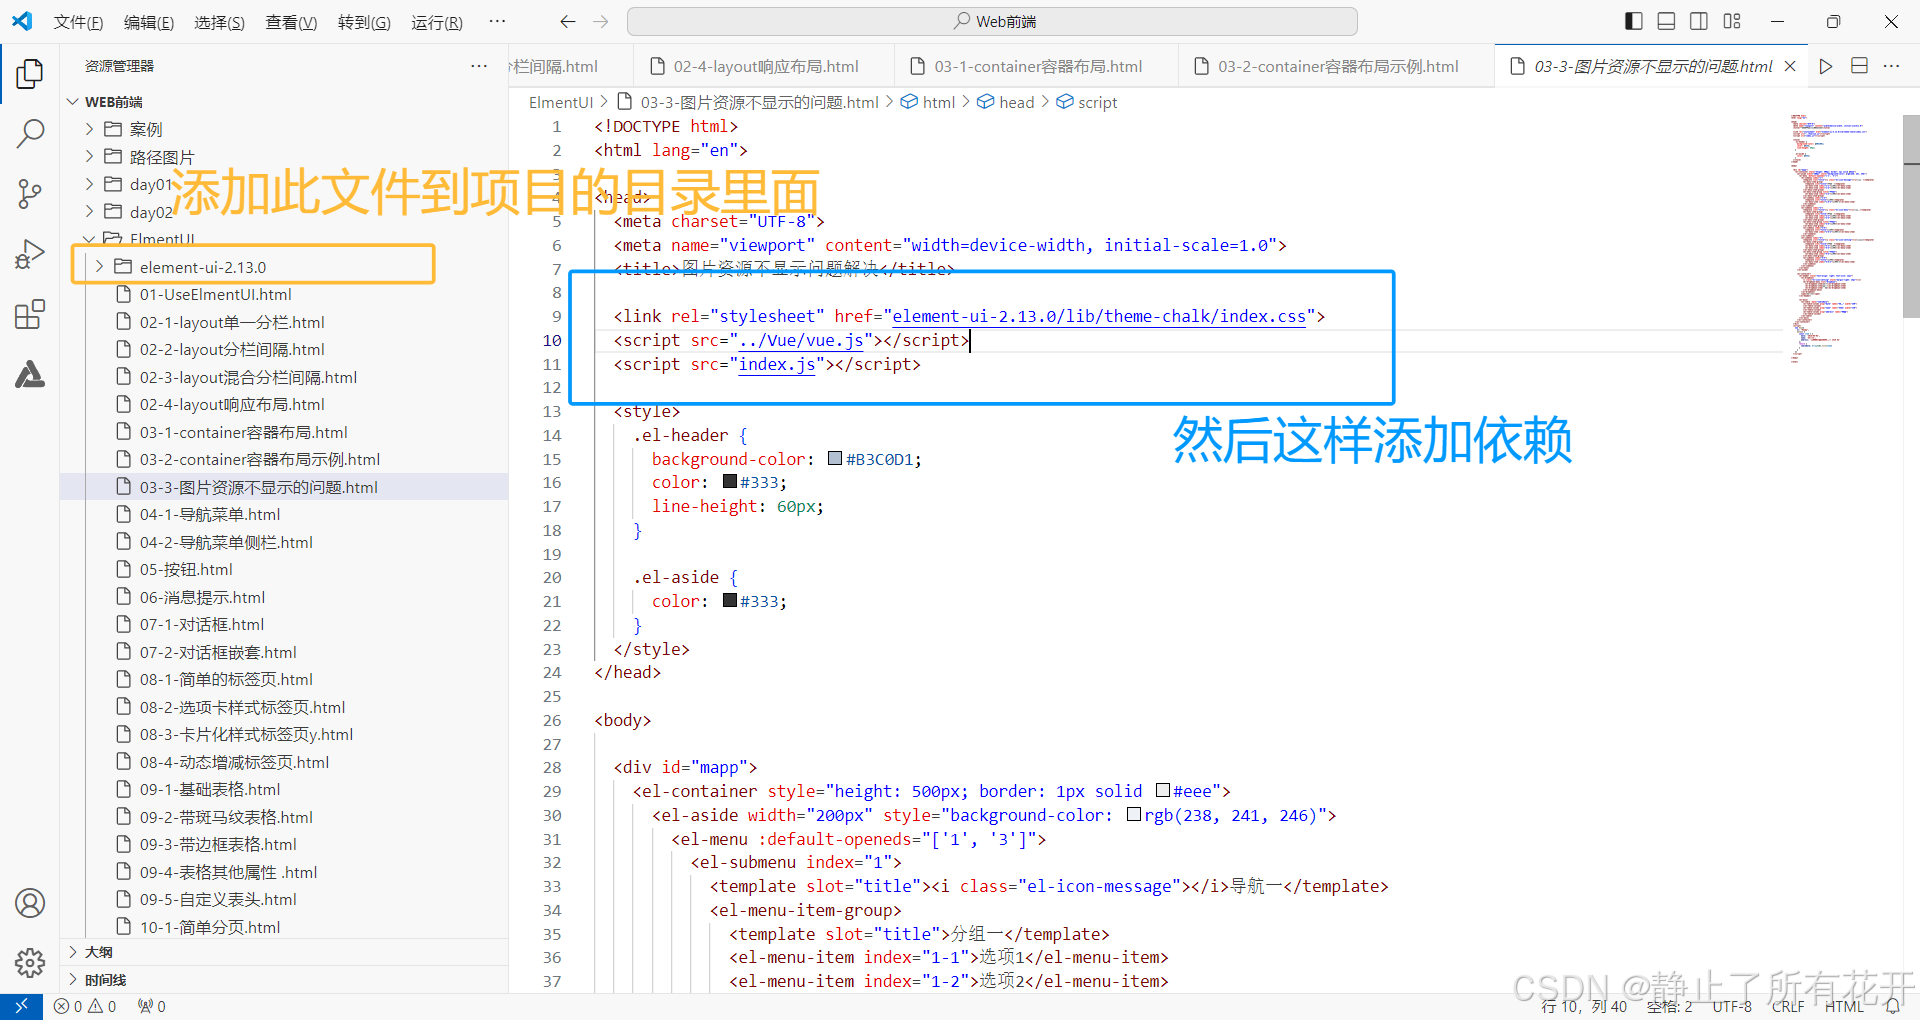Navigate forward with the arrow button
Viewport: 1920px width, 1020px height.
pyautogui.click(x=600, y=21)
